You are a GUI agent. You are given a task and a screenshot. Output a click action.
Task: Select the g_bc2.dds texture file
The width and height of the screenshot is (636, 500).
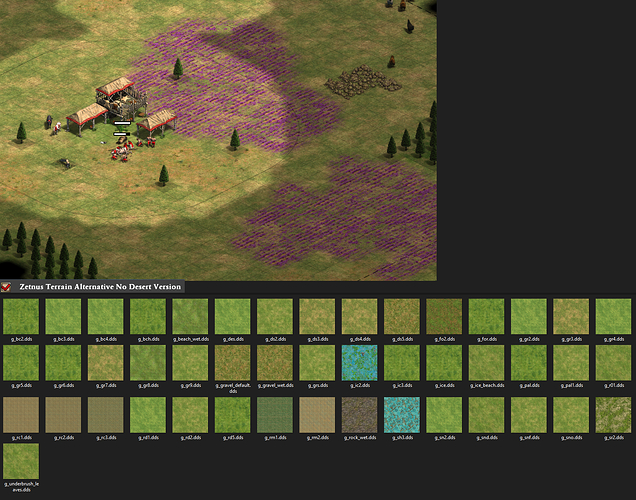[19, 316]
